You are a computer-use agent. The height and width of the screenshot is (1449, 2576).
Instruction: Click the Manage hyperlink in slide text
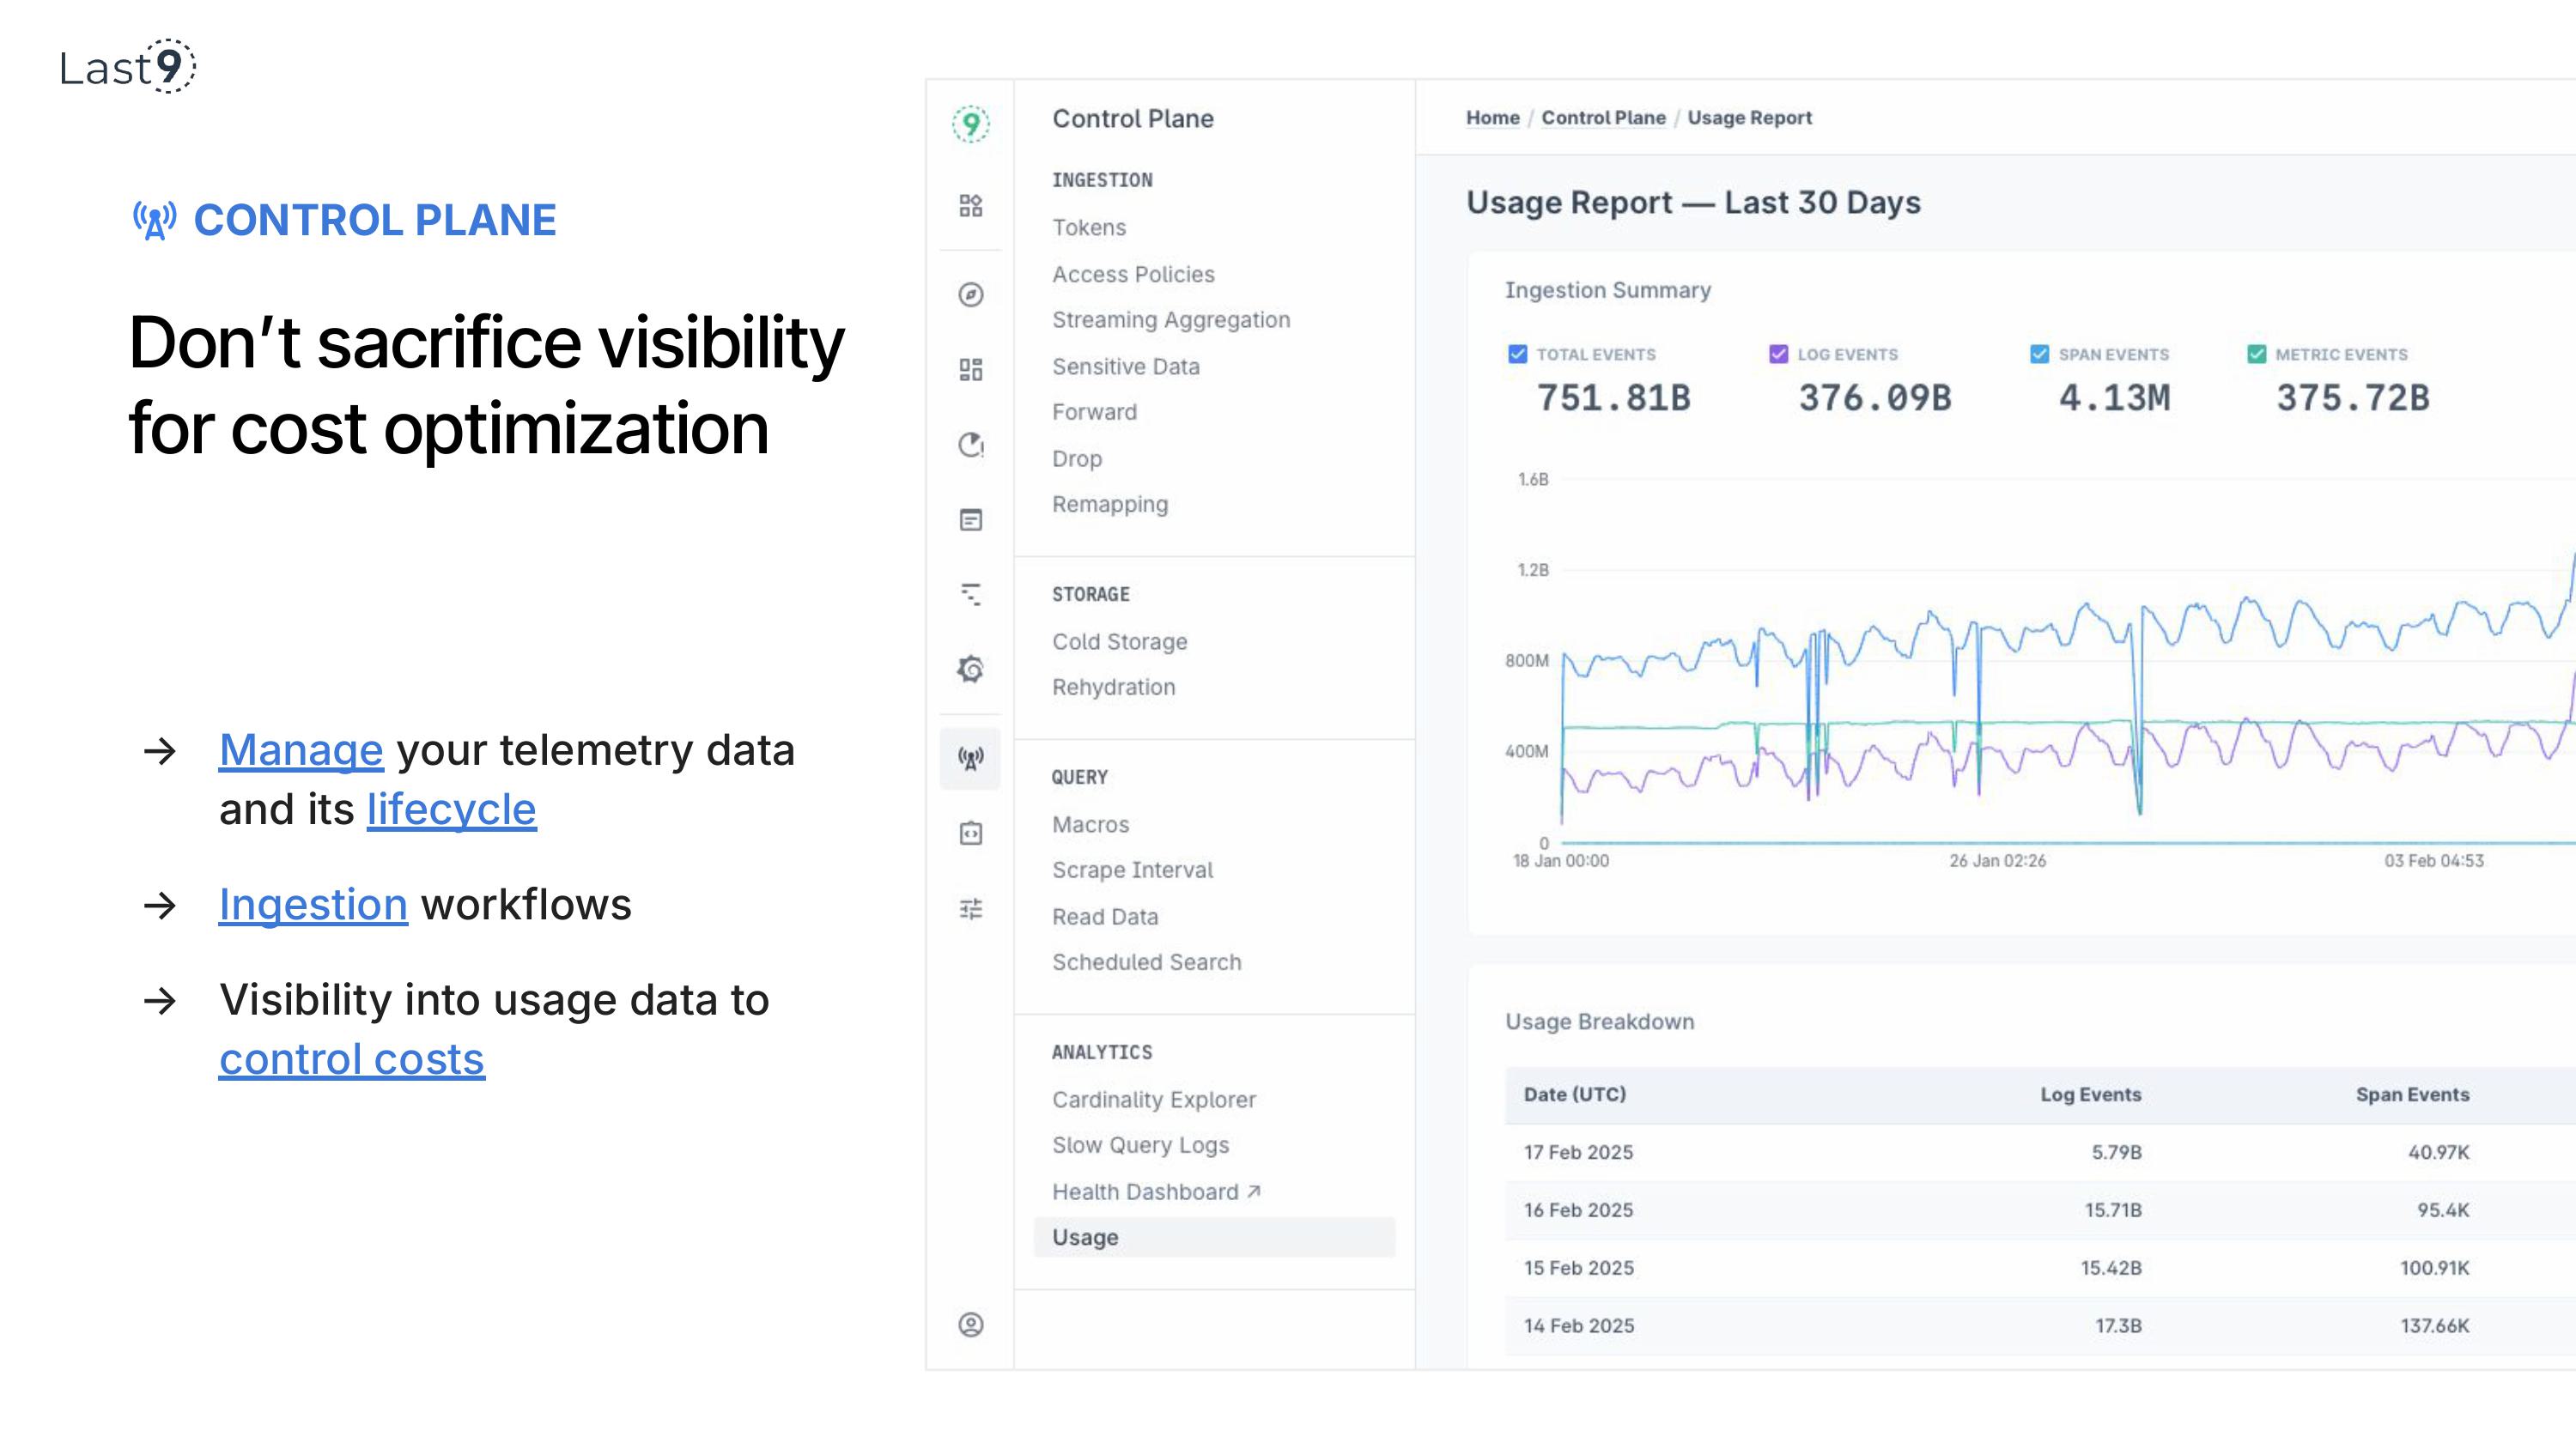301,750
